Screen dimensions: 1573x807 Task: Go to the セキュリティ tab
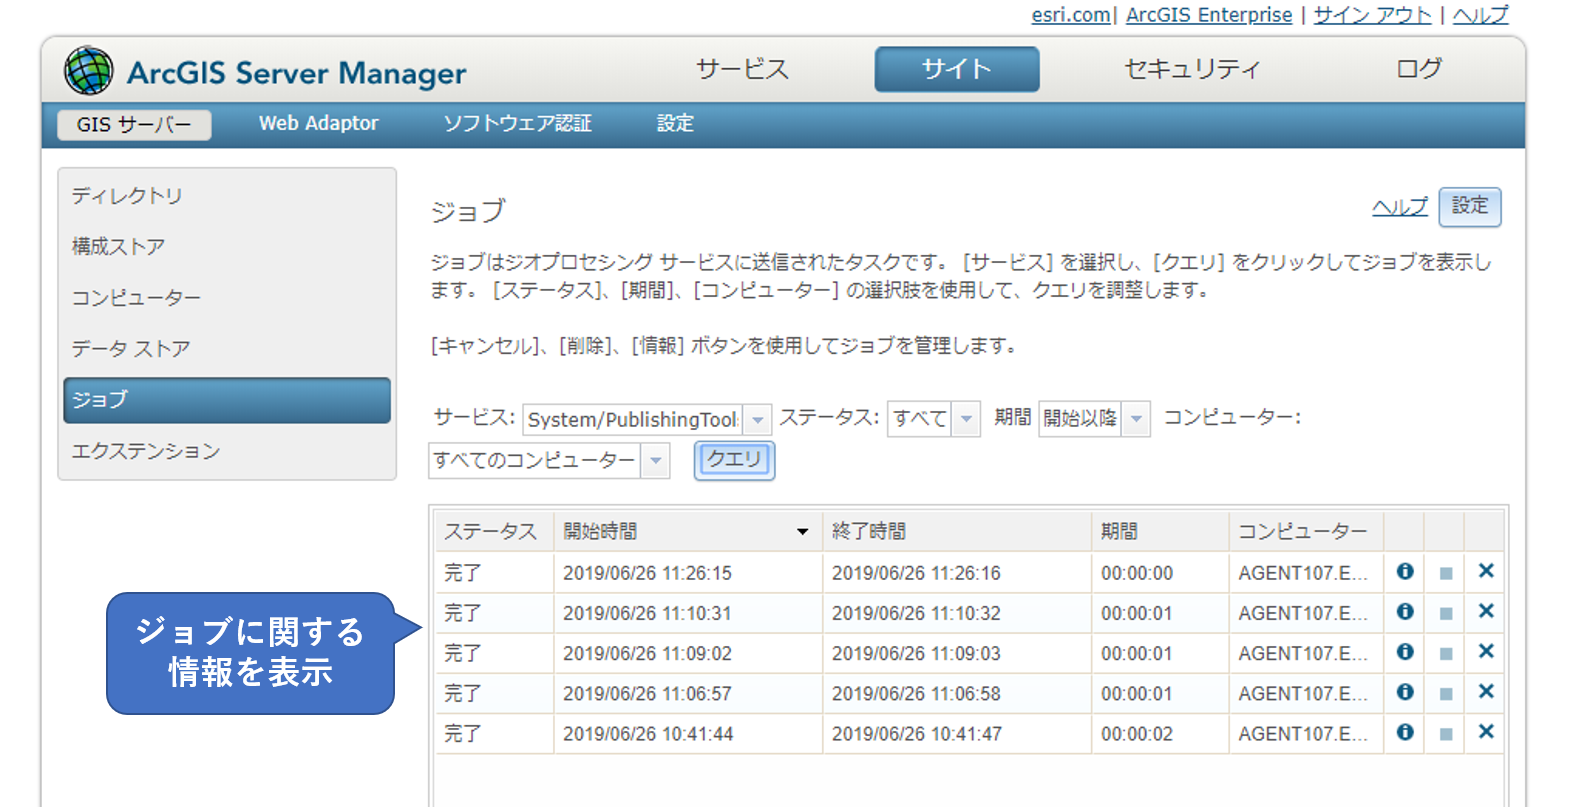coord(1192,69)
